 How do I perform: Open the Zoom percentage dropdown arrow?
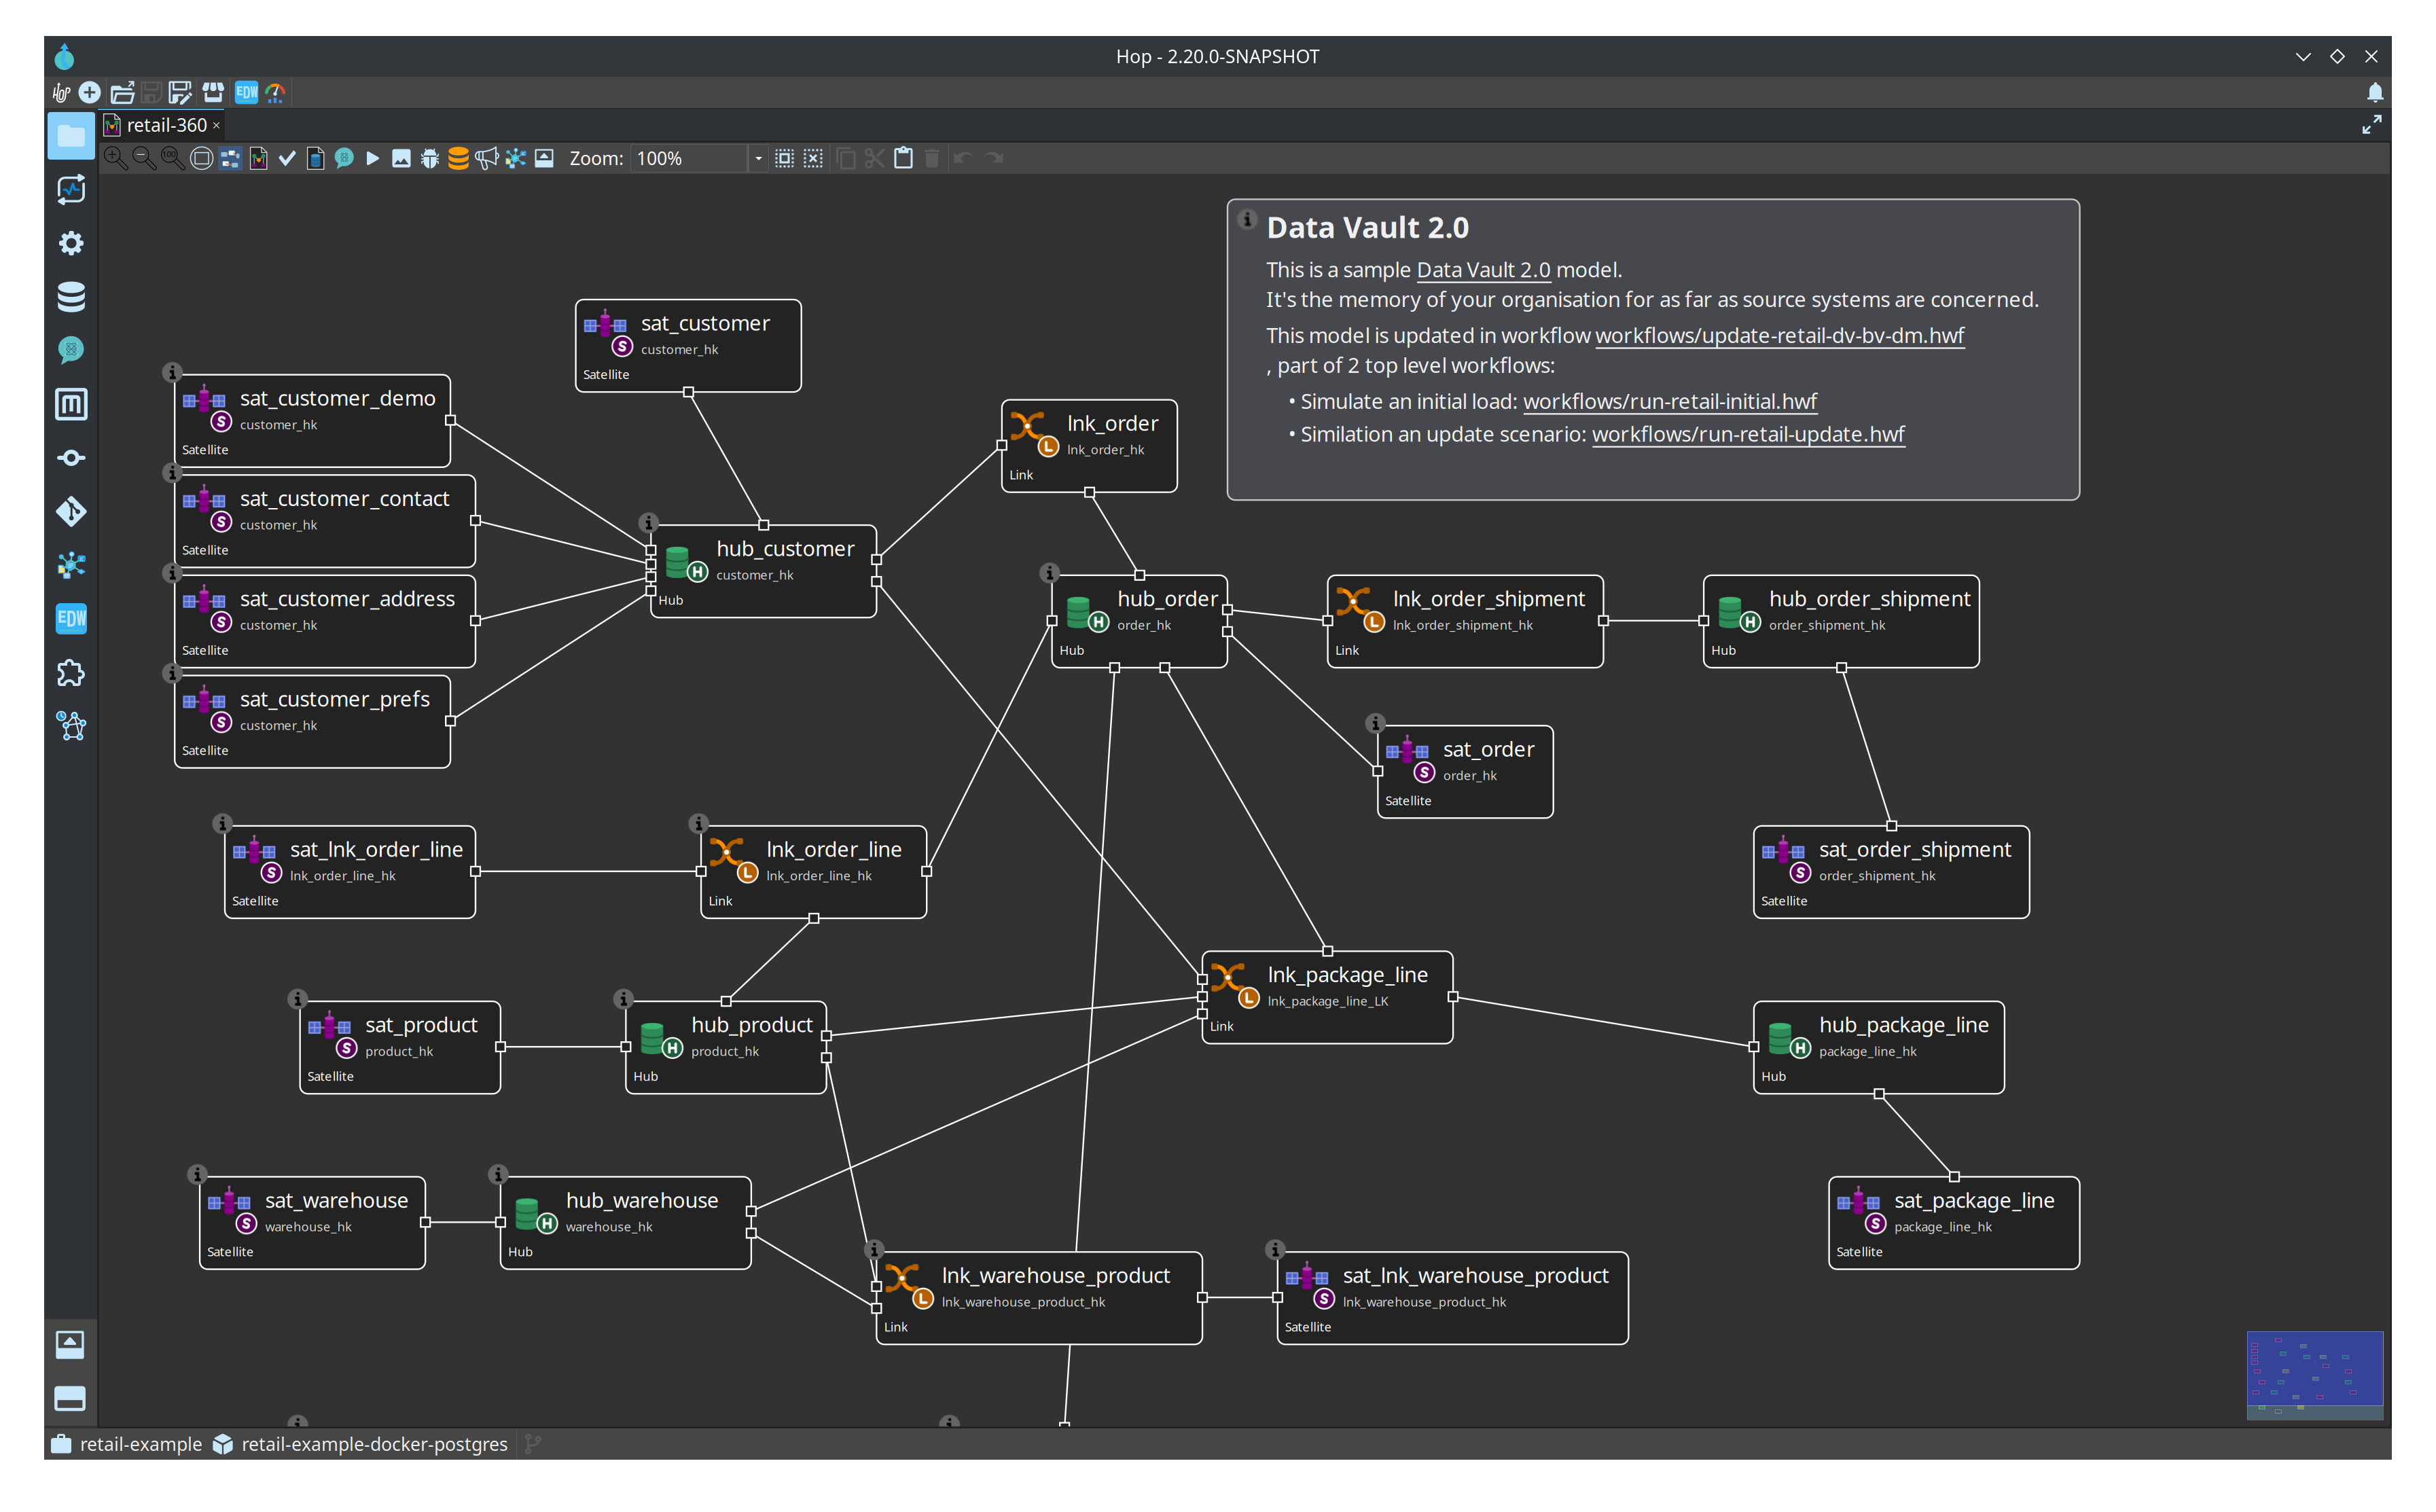tap(758, 158)
